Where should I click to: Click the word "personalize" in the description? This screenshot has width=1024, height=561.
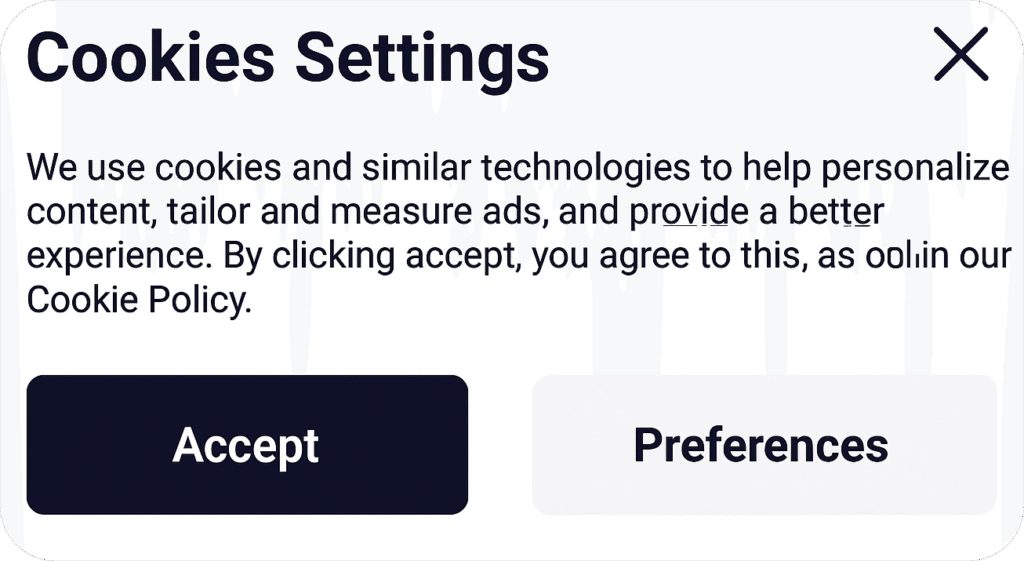pyautogui.click(x=914, y=168)
